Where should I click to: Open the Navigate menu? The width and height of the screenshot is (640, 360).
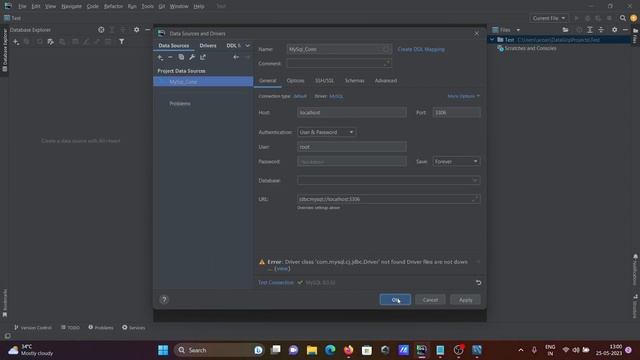pos(71,7)
